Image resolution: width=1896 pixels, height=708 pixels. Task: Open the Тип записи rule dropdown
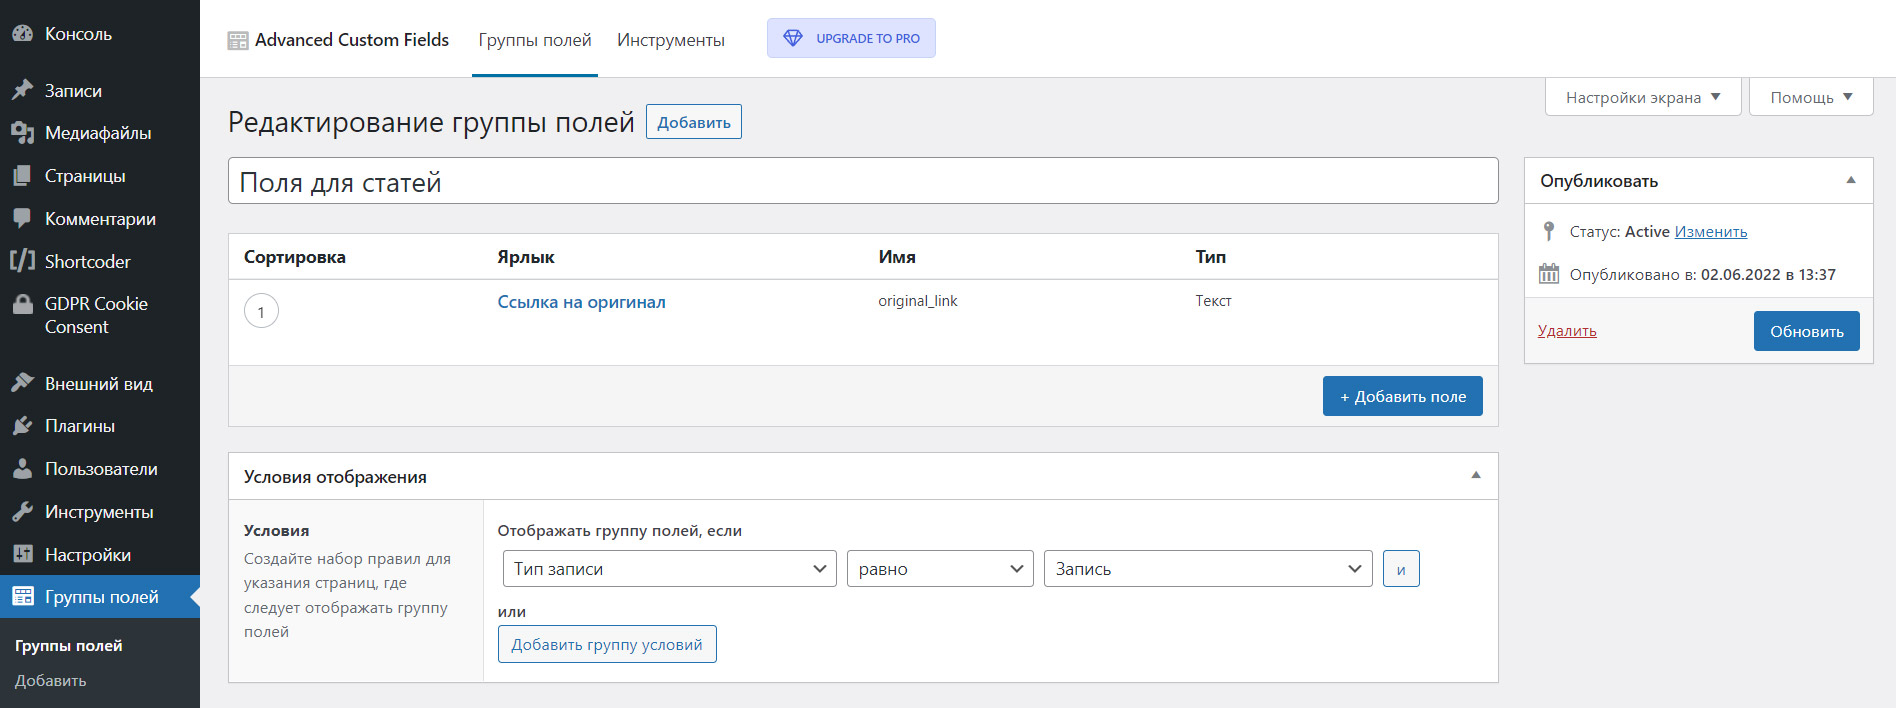(669, 569)
